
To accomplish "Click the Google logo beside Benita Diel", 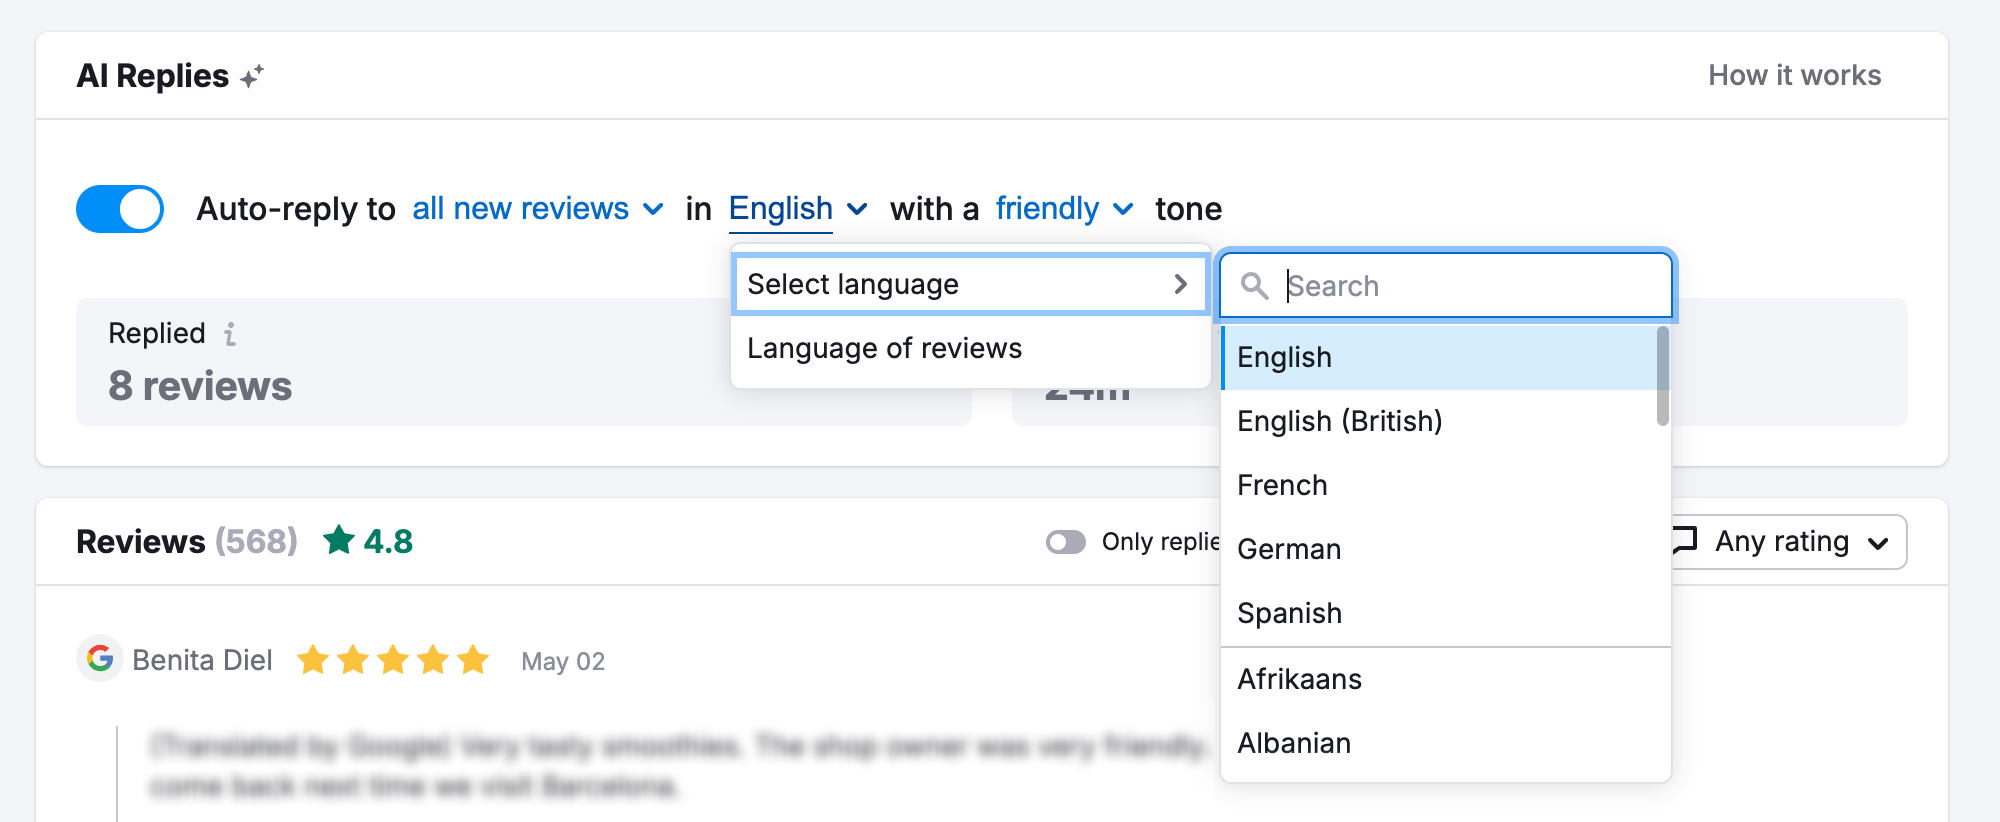I will pyautogui.click(x=99, y=659).
